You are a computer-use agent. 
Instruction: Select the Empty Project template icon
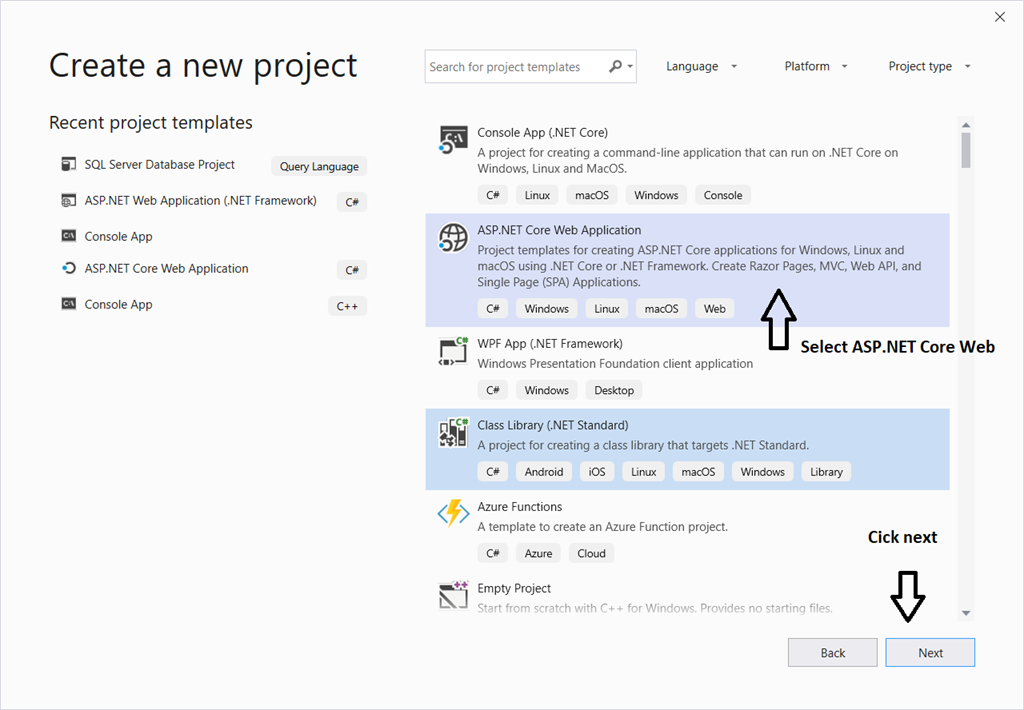point(452,595)
